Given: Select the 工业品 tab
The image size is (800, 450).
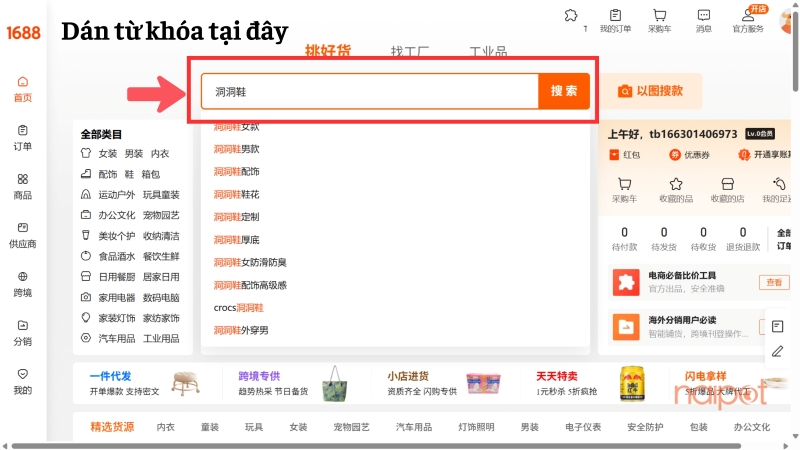Looking at the screenshot, I should (488, 51).
